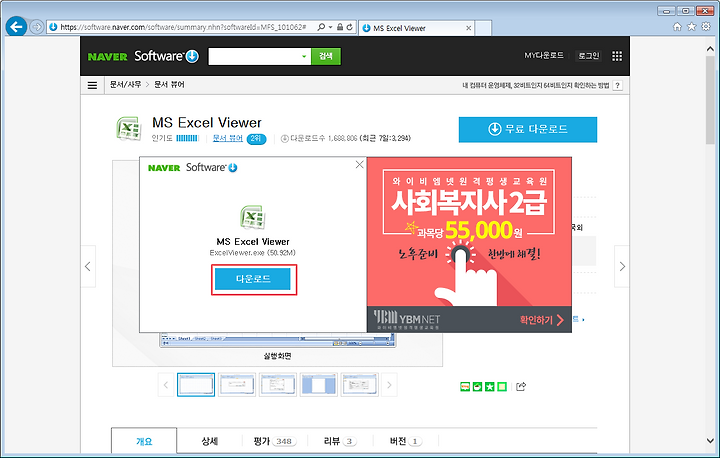Show previous screenshot with left side arrow
Viewport: 720px width, 458px height.
point(88,266)
